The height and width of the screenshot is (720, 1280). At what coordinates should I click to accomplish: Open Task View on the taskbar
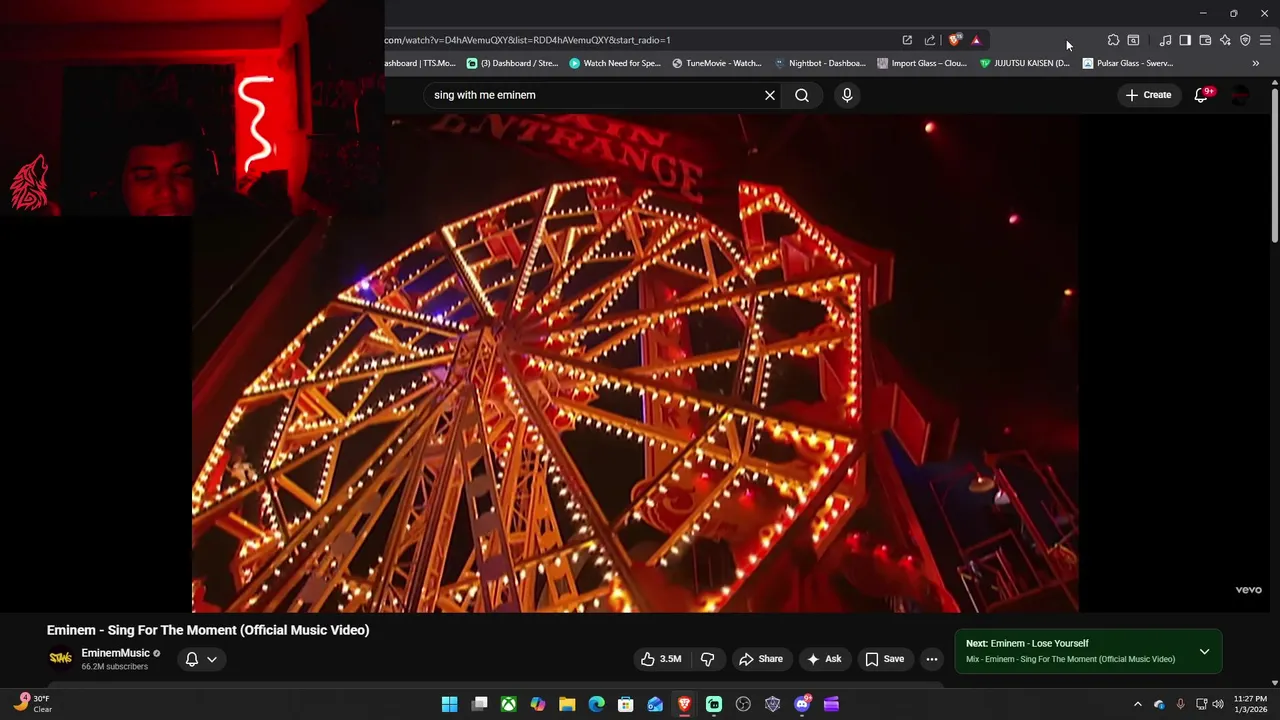(x=479, y=704)
